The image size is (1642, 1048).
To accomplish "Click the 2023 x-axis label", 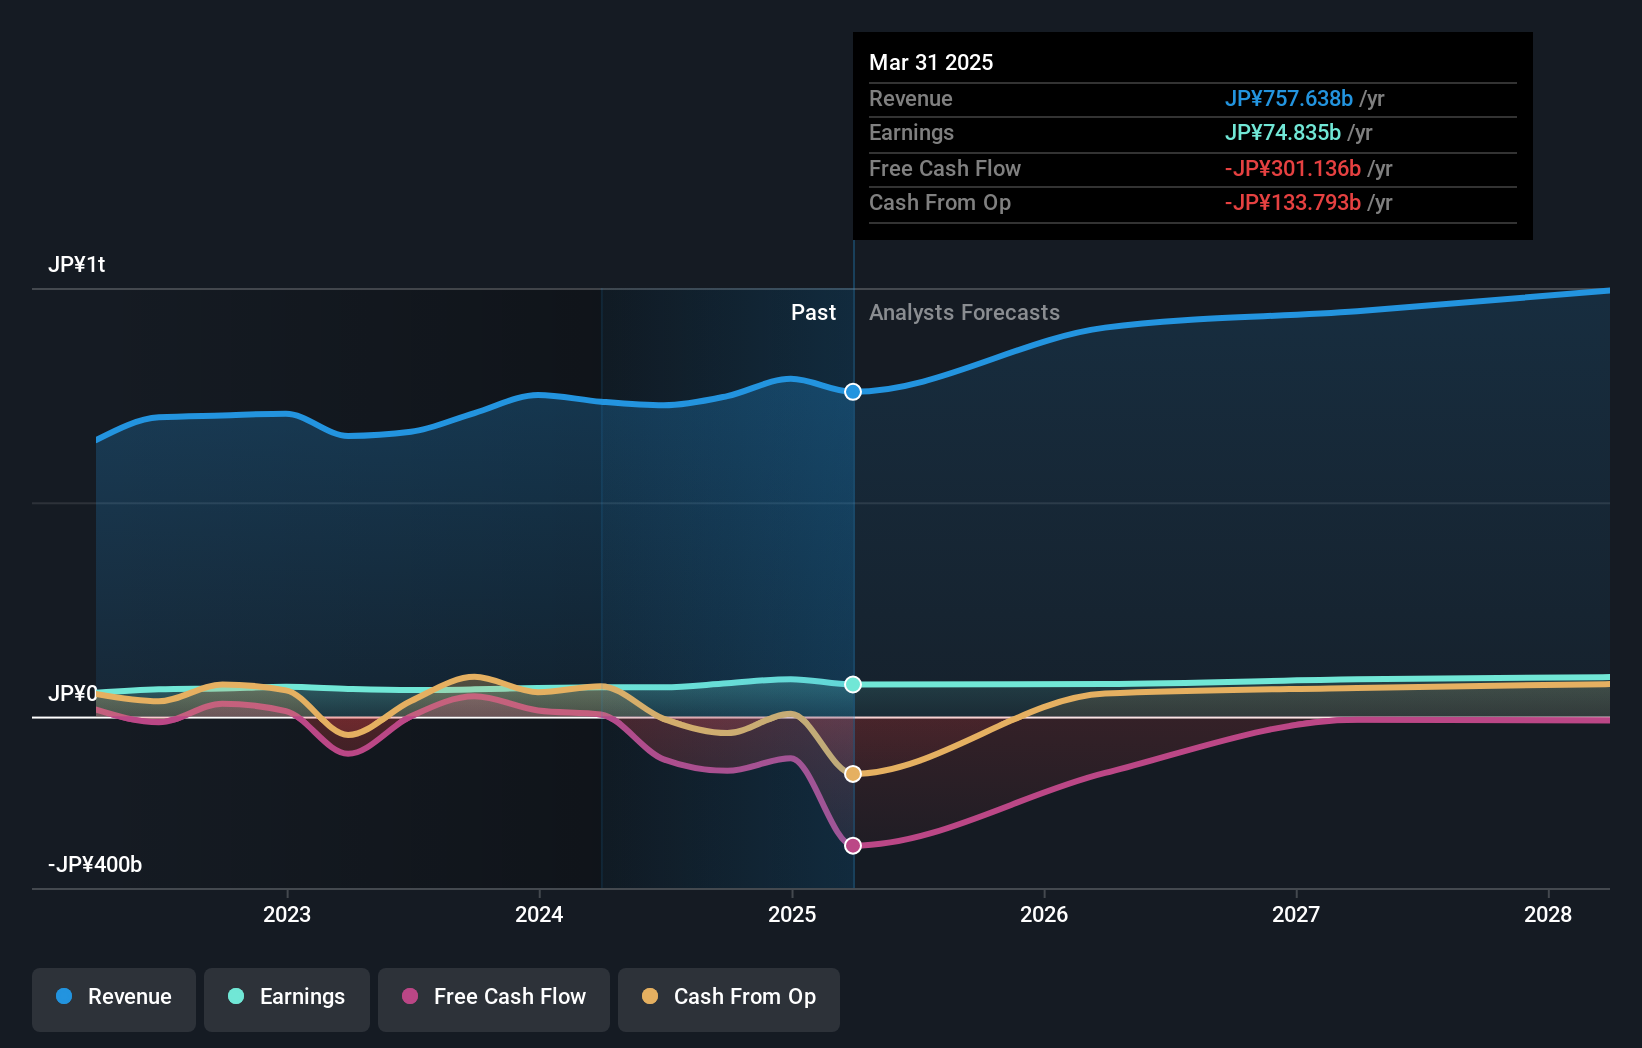I will [287, 914].
